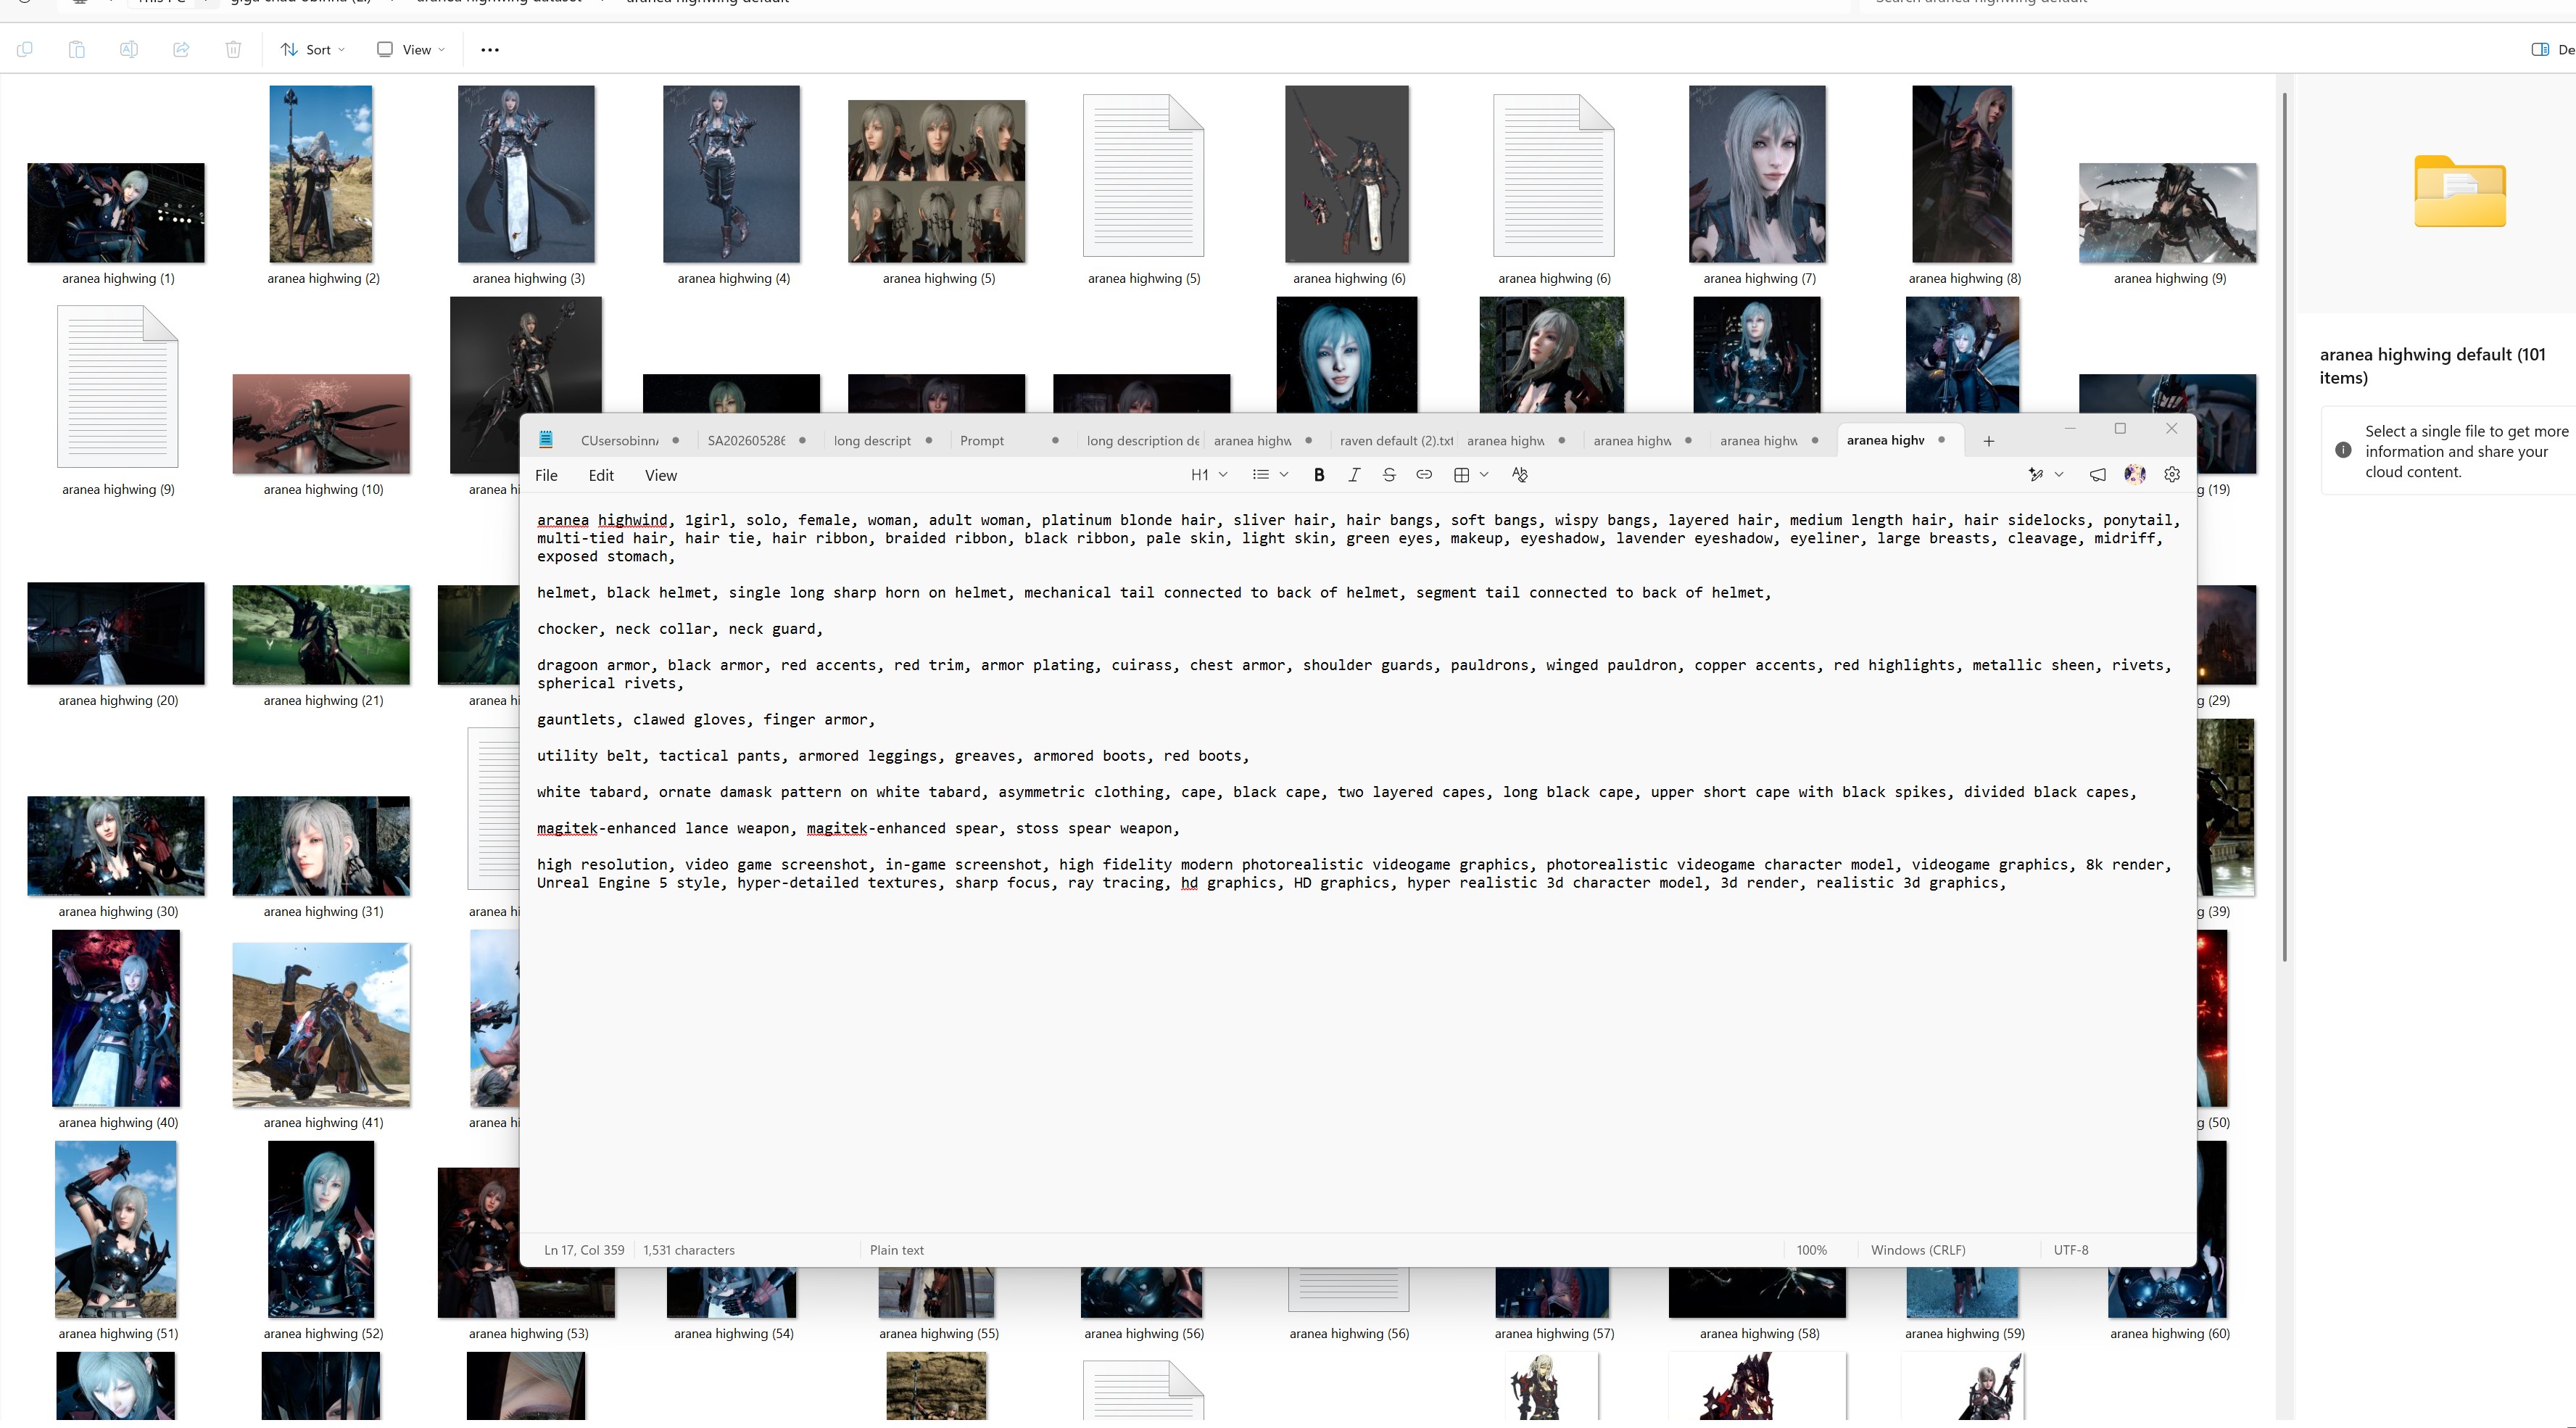Select aranea highwing (4) thumbnail
This screenshot has height=1428, width=2576.
point(731,174)
